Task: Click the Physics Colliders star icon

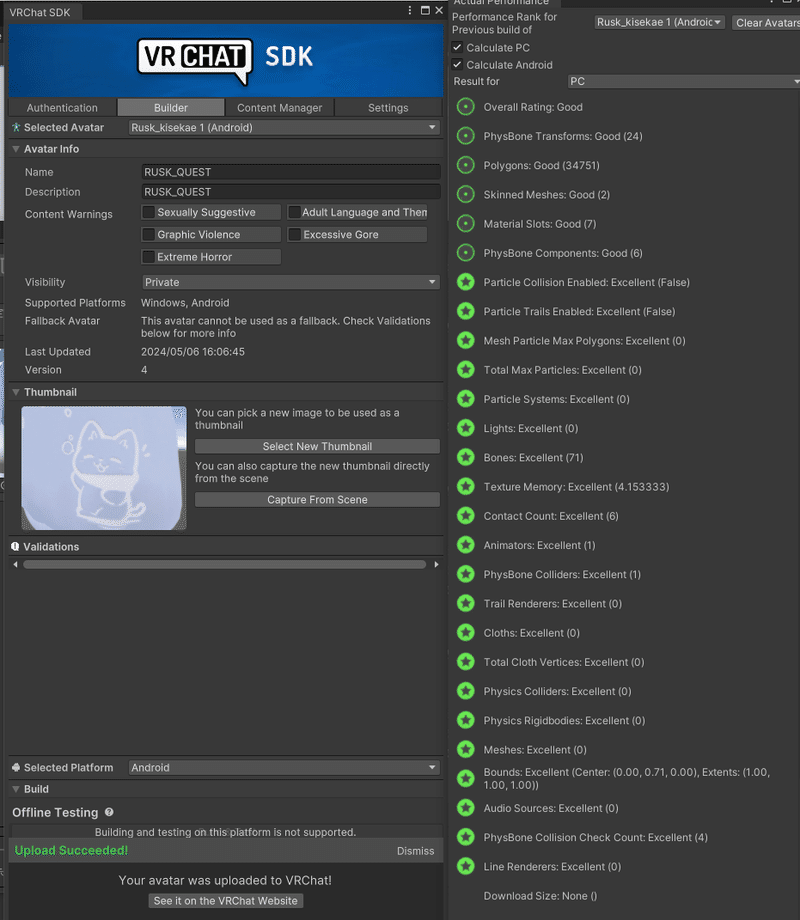Action: coord(465,691)
